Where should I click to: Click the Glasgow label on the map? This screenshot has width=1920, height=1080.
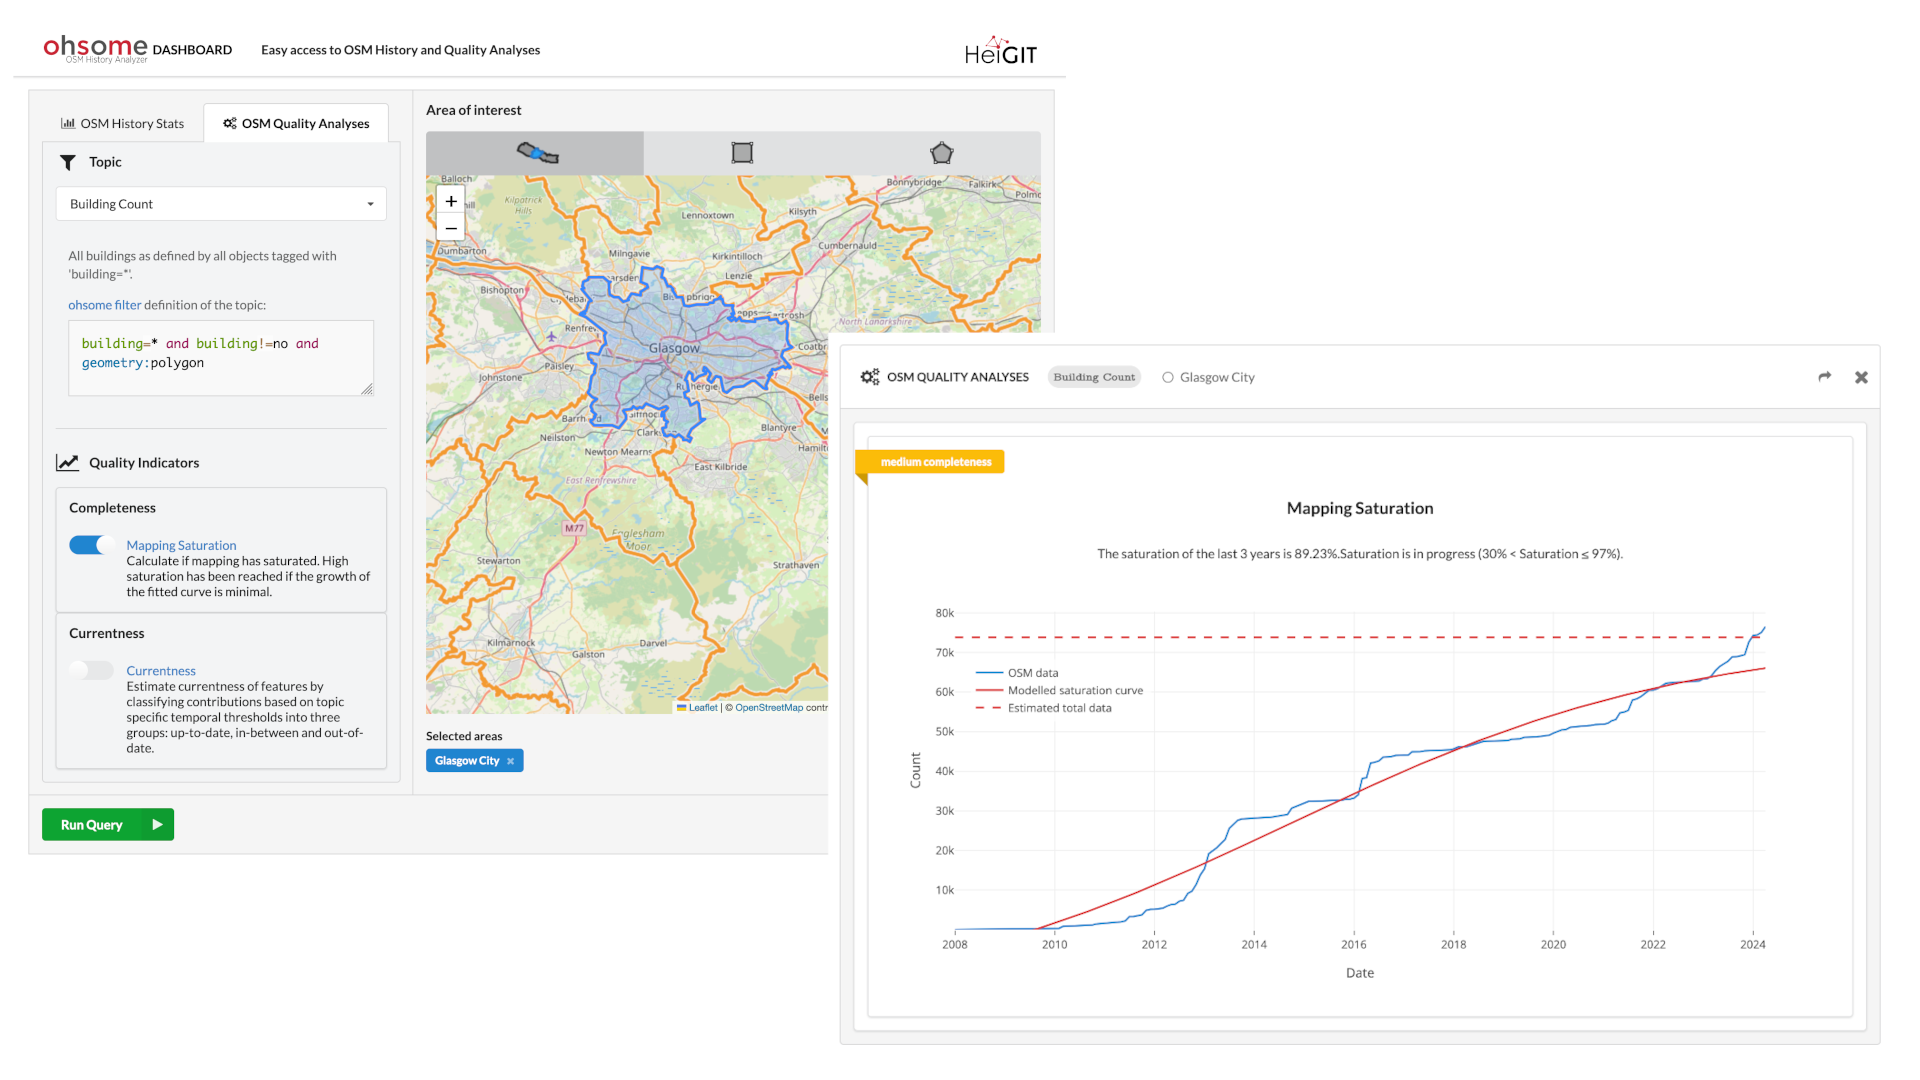coord(674,348)
